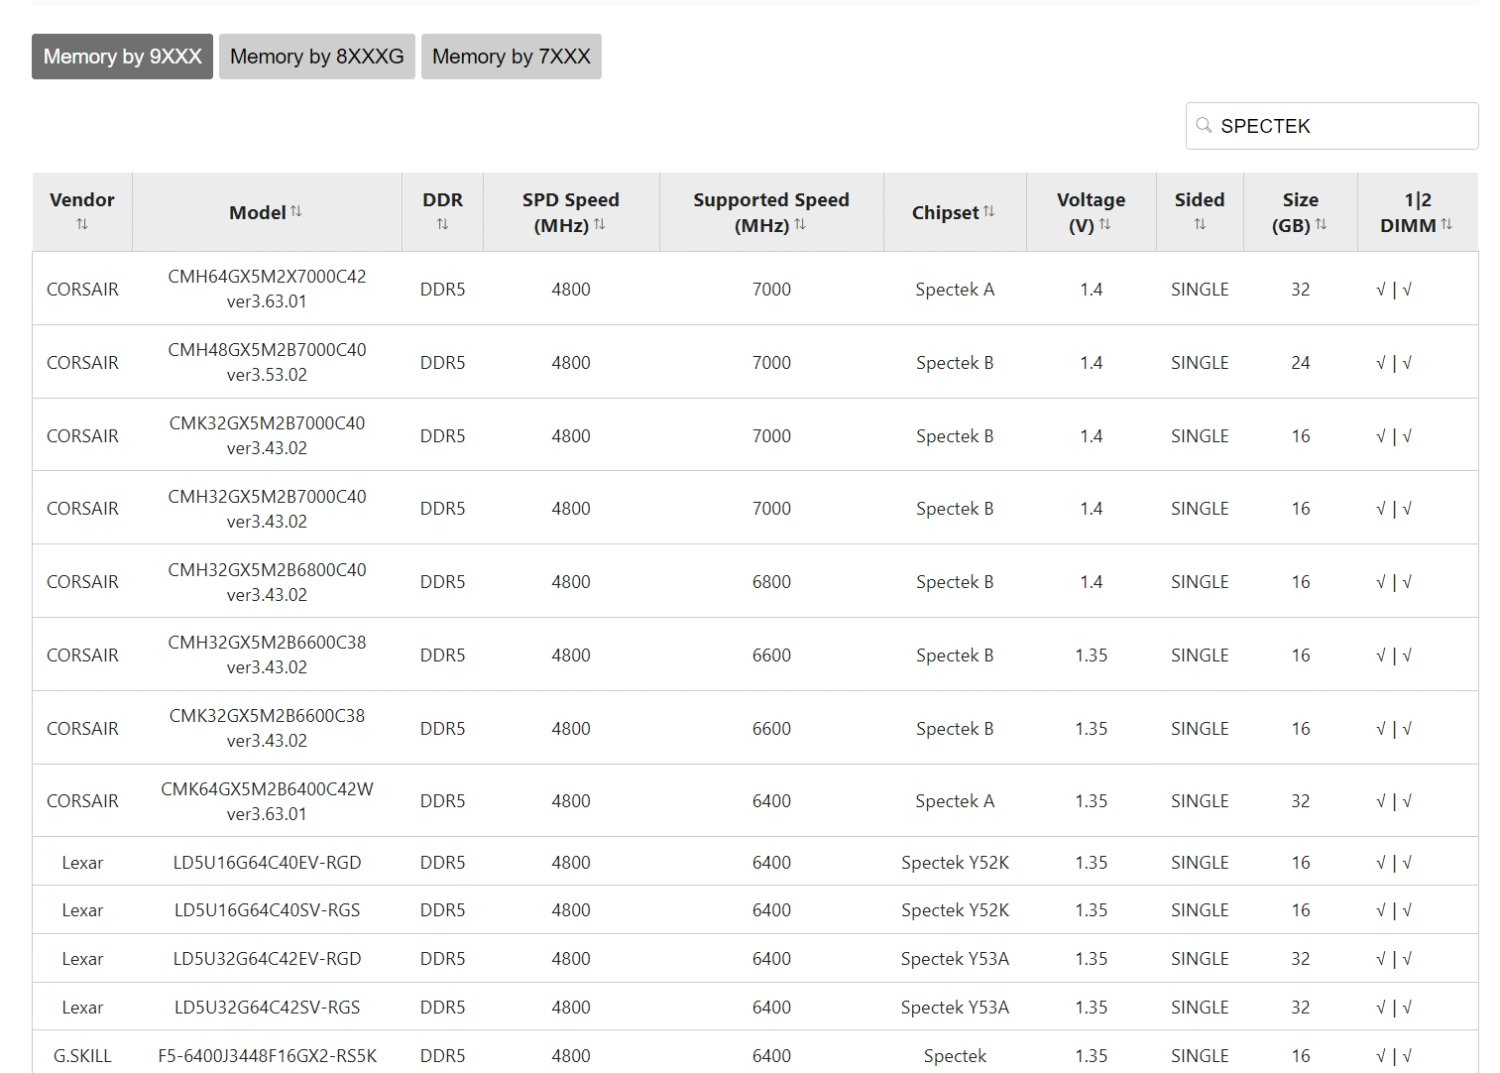1500x1073 pixels.
Task: Sort by SPD Speed sort icon
Action: point(600,225)
